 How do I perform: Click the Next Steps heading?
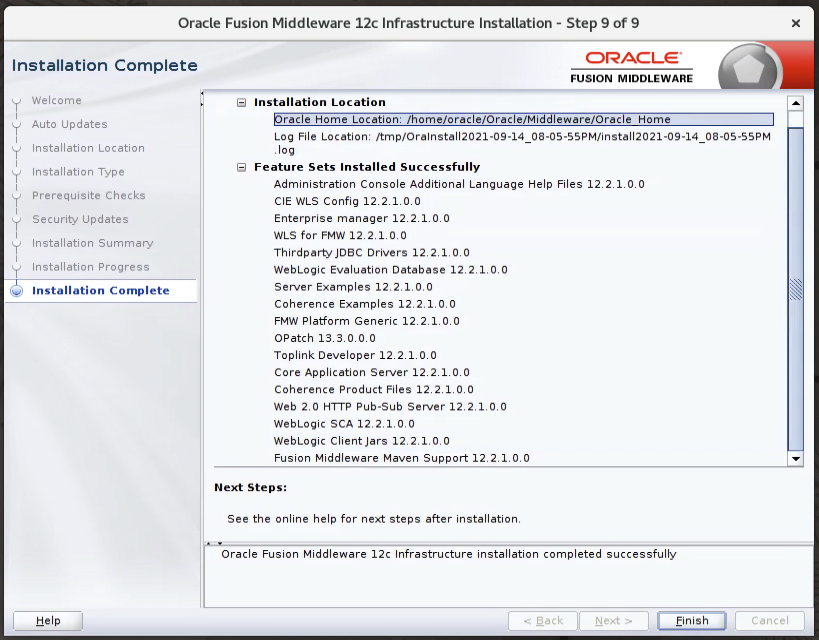(x=250, y=487)
